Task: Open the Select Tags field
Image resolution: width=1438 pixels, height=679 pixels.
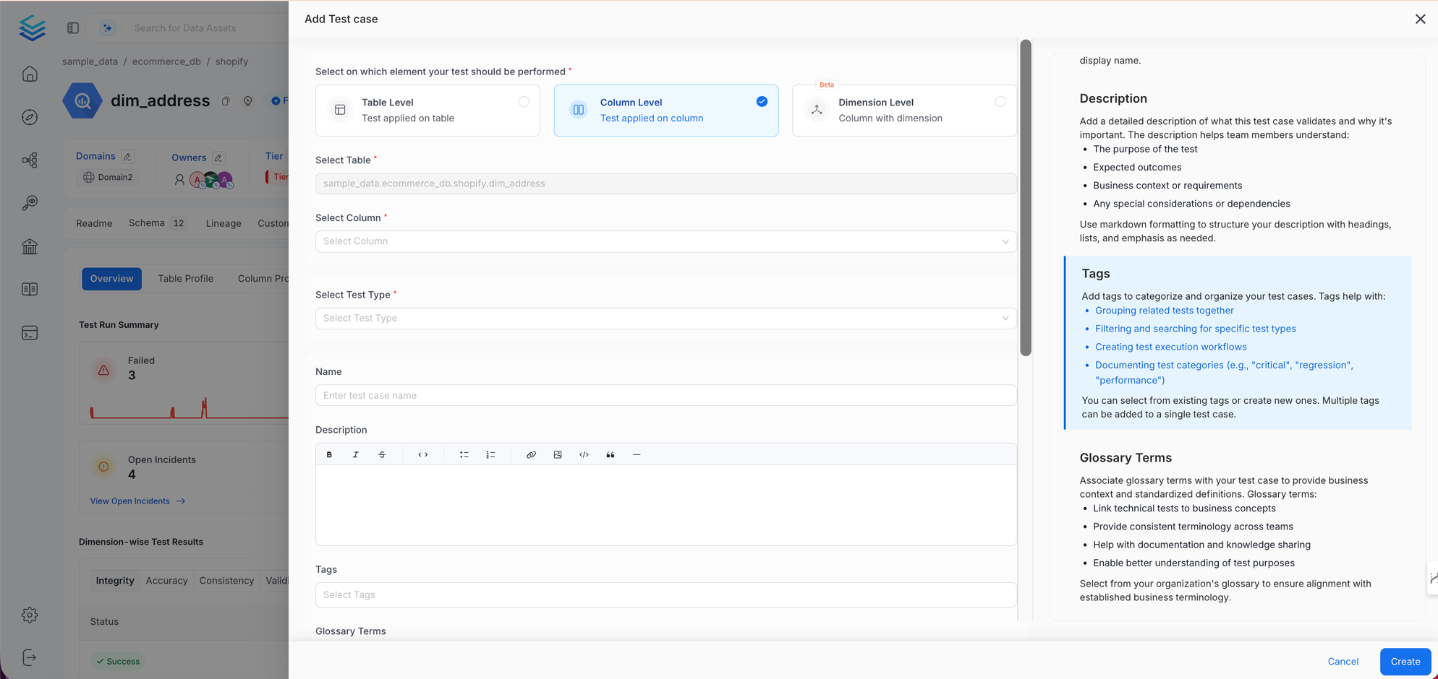Action: (665, 594)
